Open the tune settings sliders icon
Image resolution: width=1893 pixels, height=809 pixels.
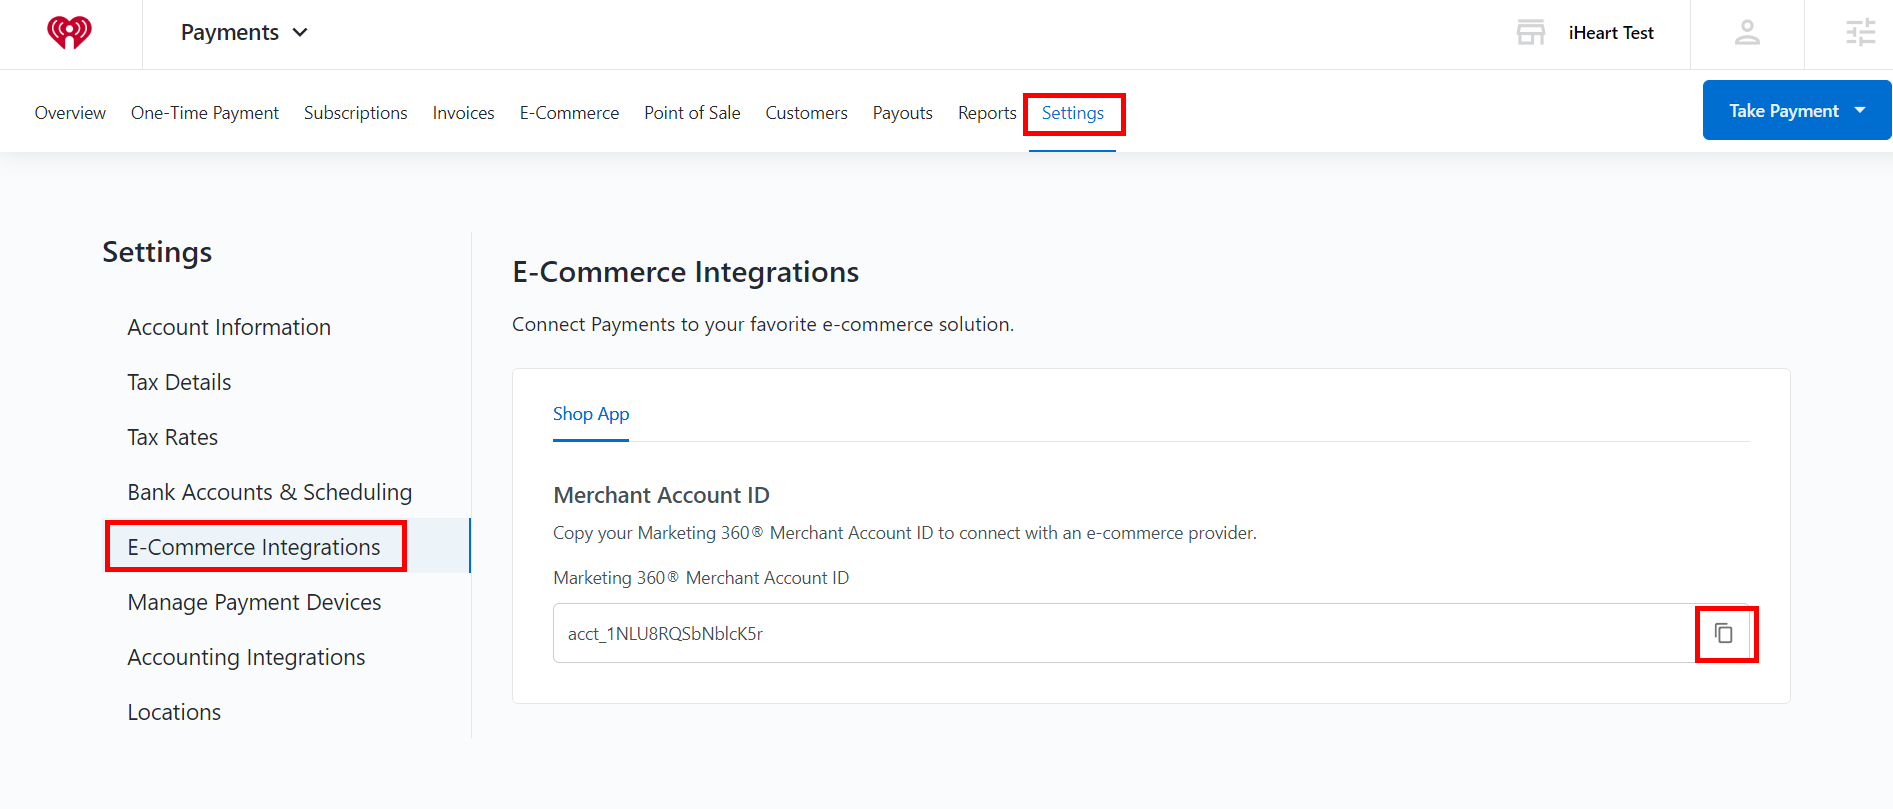tap(1860, 33)
